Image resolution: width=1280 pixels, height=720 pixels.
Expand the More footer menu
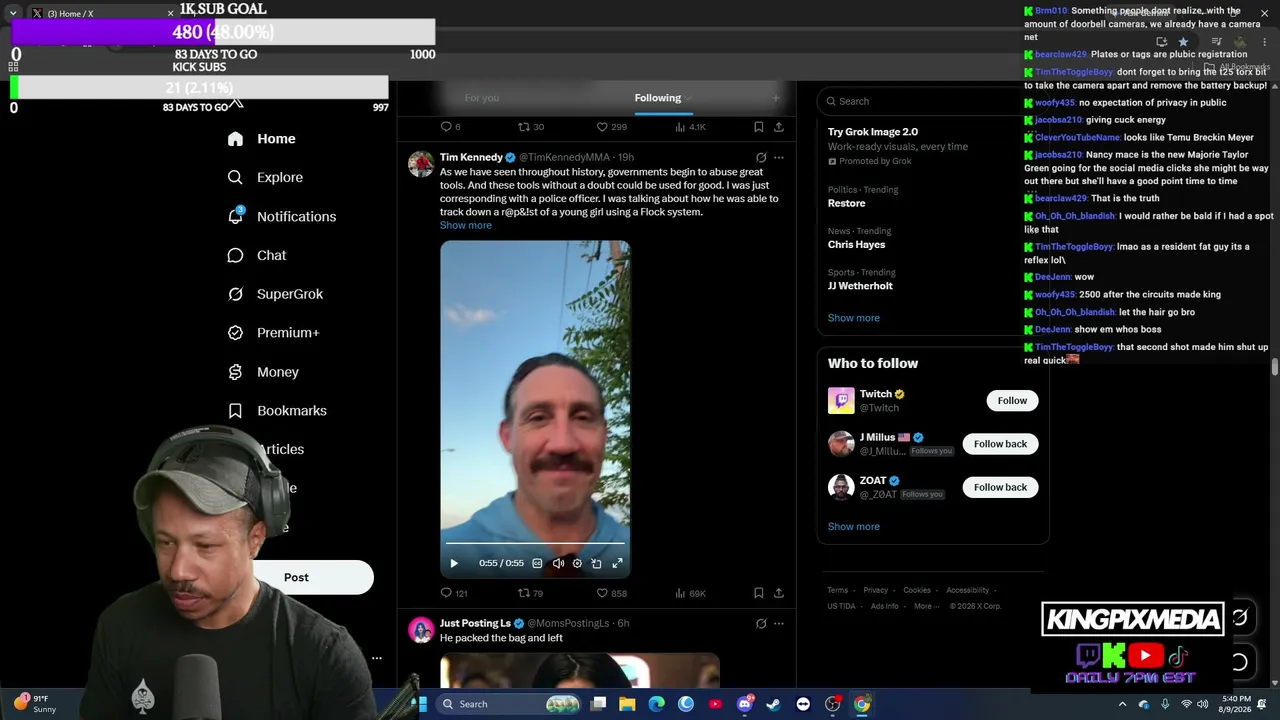(x=926, y=606)
